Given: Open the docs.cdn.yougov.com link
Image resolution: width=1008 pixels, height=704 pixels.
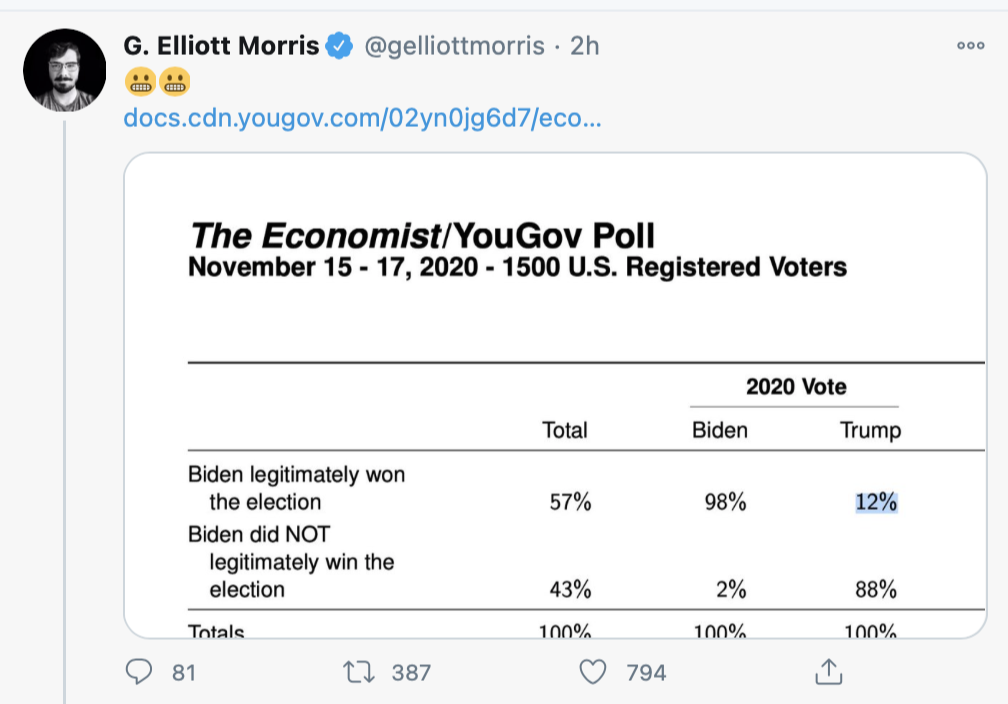Looking at the screenshot, I should coord(362,118).
